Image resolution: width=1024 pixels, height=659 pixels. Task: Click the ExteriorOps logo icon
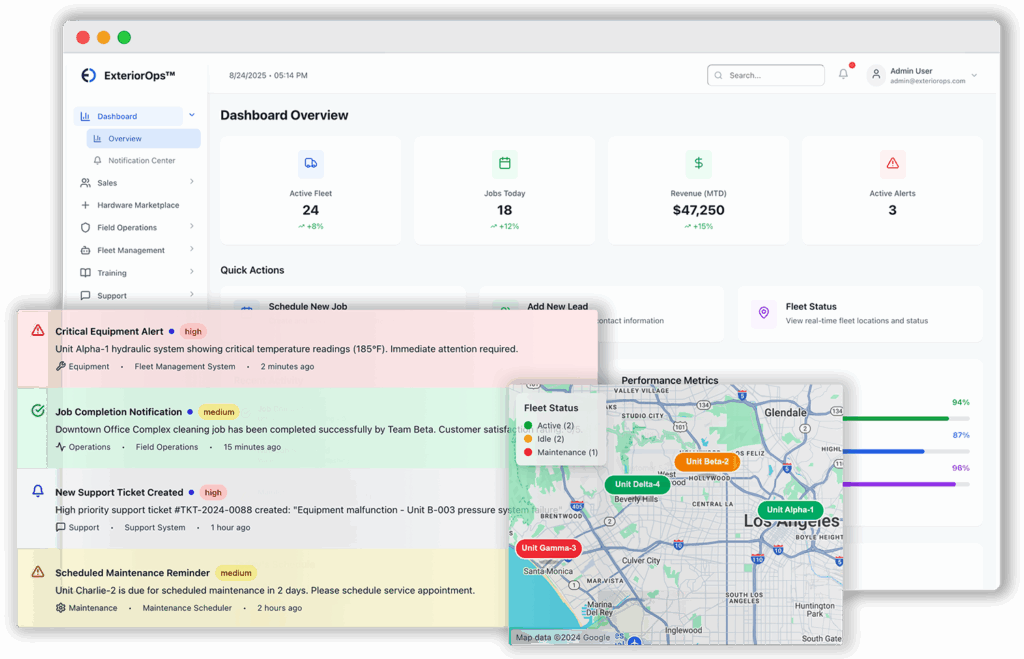click(88, 75)
